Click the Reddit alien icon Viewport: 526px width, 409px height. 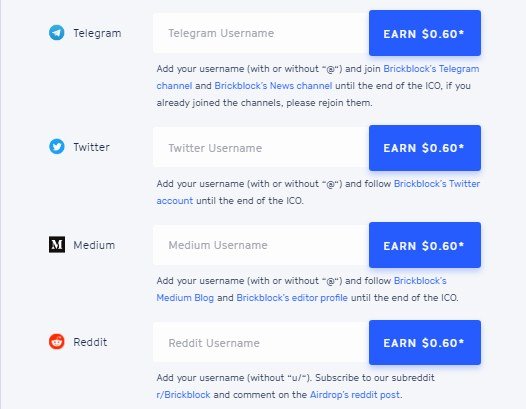click(x=57, y=342)
